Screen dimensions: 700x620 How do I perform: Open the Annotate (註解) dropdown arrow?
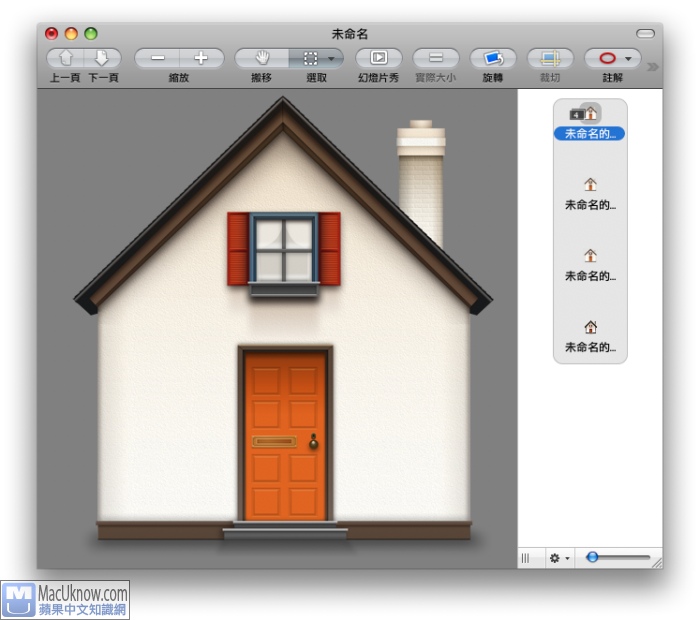(x=628, y=59)
